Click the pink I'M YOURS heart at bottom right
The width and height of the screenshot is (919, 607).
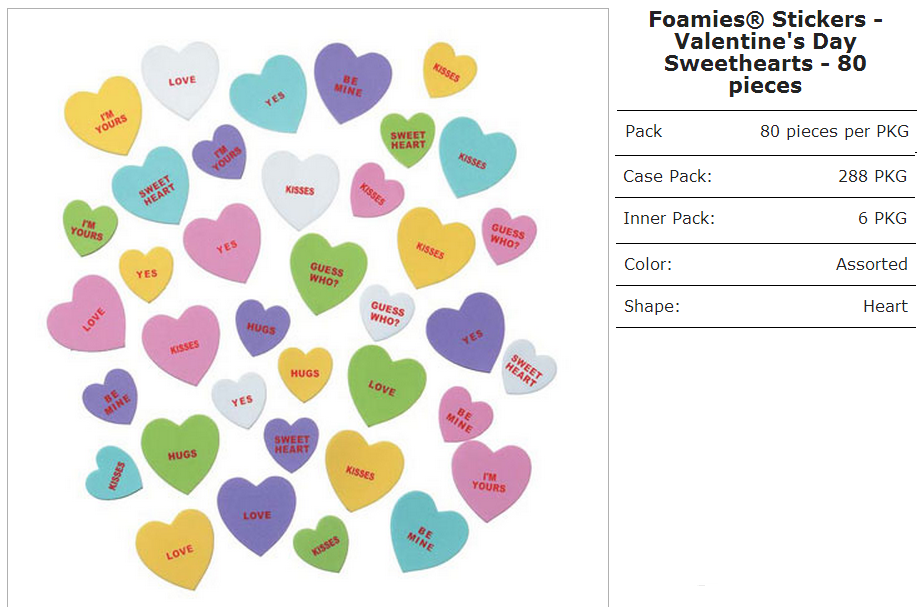point(491,480)
